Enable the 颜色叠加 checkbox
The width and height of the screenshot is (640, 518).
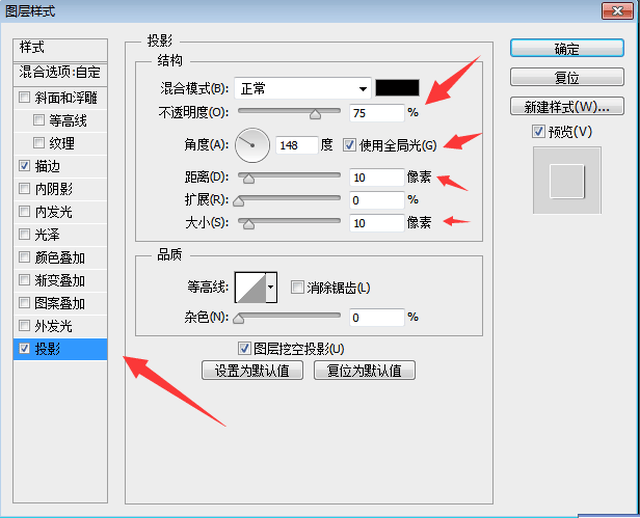tap(24, 257)
